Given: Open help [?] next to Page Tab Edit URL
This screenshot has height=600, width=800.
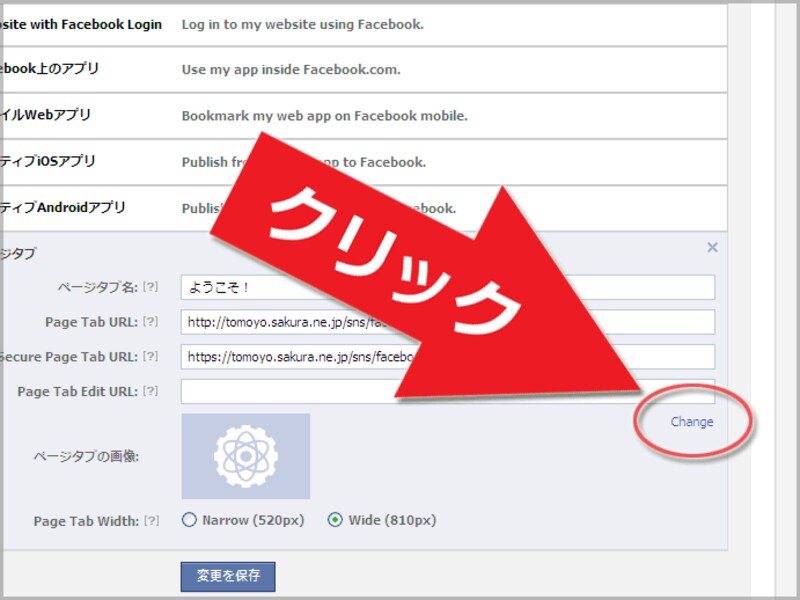Looking at the screenshot, I should [x=151, y=391].
